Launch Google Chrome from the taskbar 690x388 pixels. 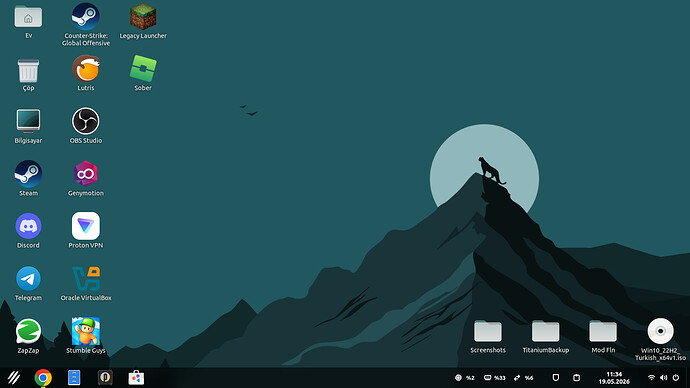pyautogui.click(x=43, y=377)
